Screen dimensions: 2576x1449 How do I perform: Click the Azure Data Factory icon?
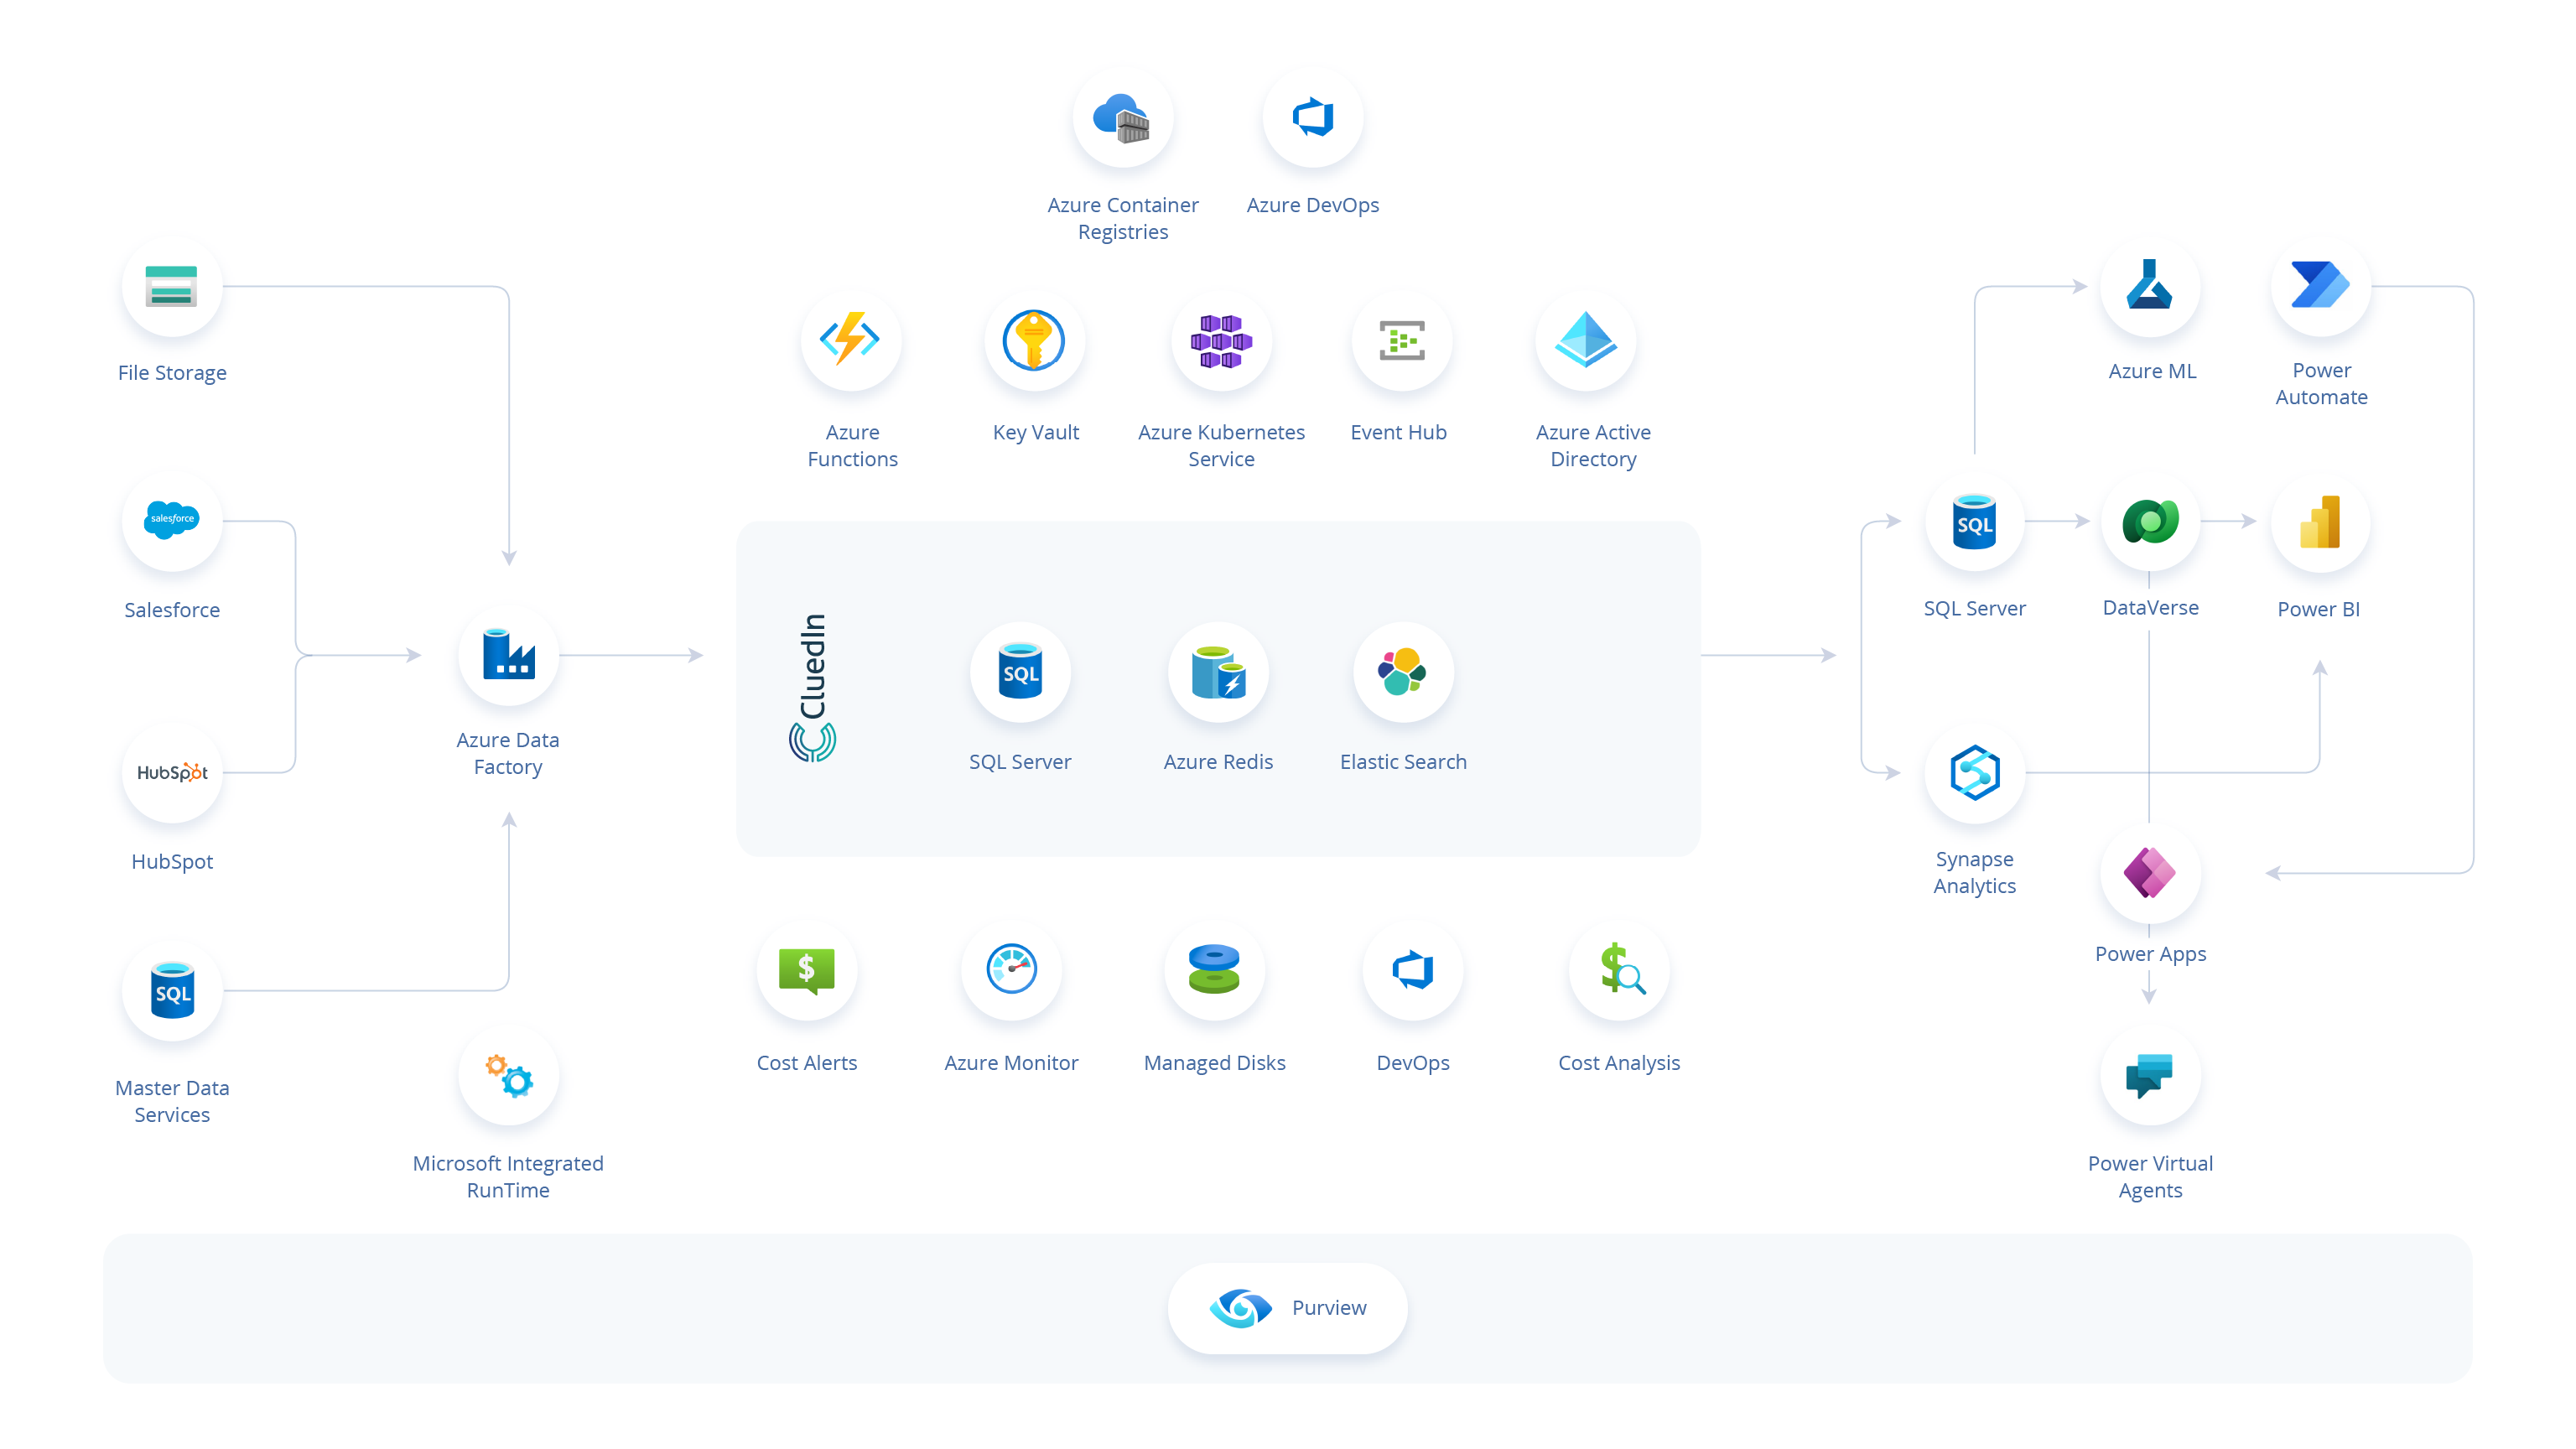pos(508,655)
